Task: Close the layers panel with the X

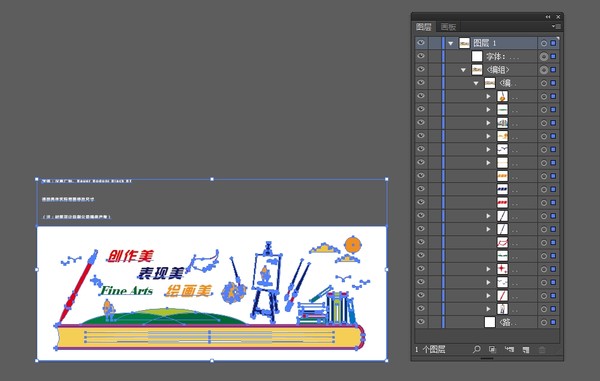Action: tap(558, 17)
